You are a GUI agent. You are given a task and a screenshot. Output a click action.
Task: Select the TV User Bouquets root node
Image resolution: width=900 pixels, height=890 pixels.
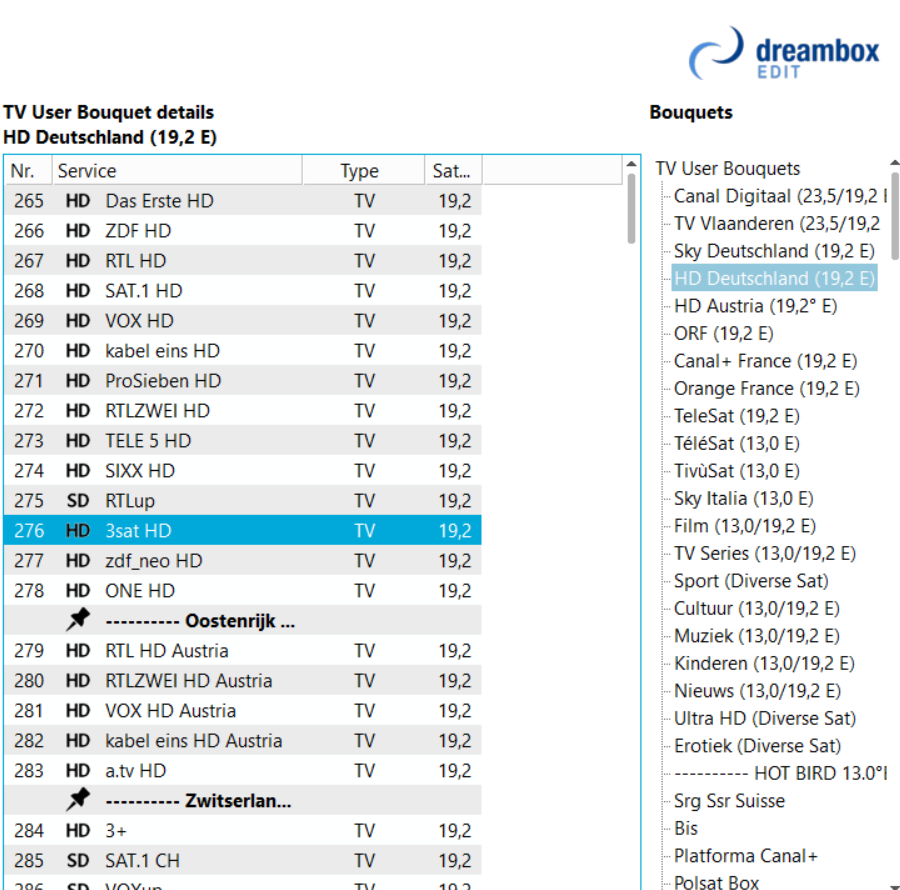727,168
